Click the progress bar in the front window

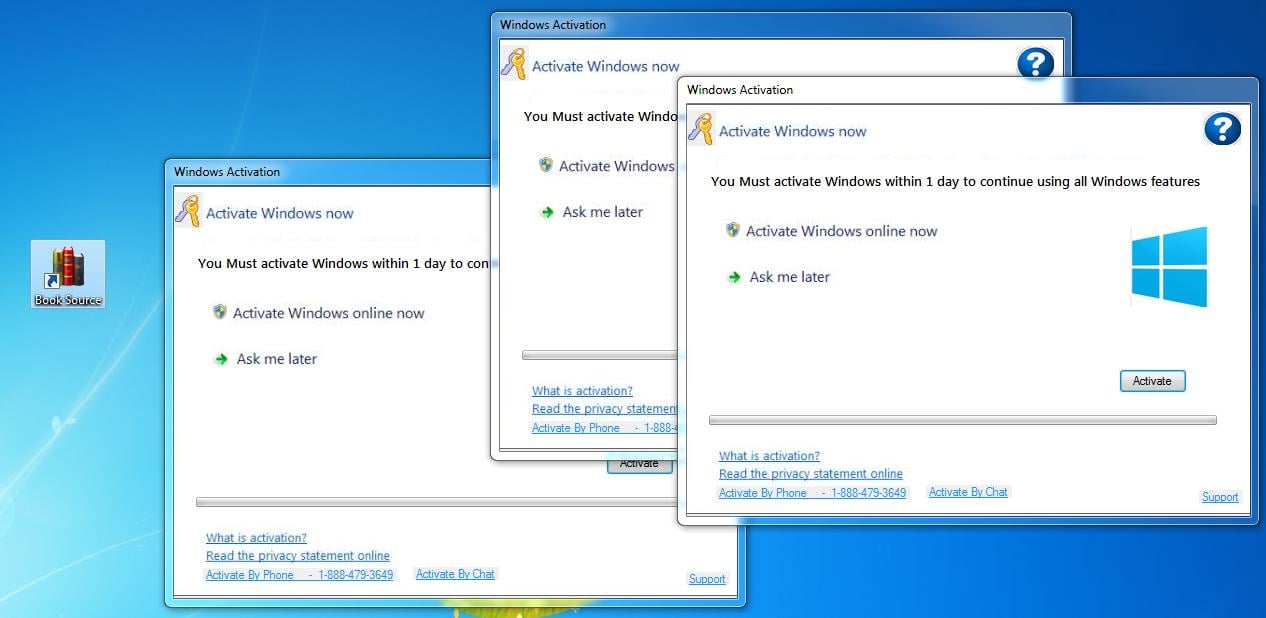coord(963,420)
